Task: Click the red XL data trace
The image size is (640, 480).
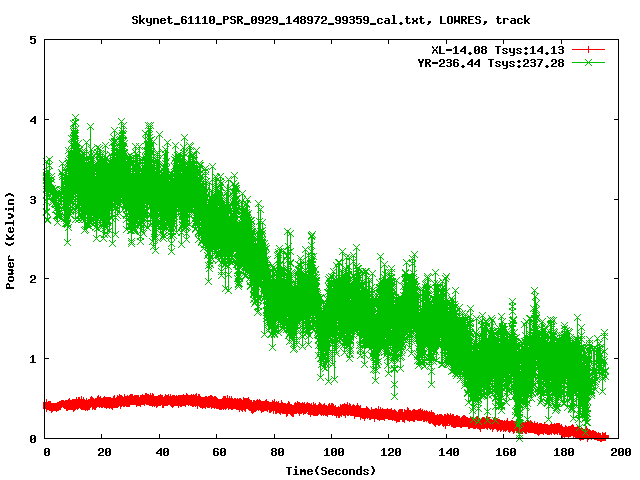Action: (x=200, y=402)
